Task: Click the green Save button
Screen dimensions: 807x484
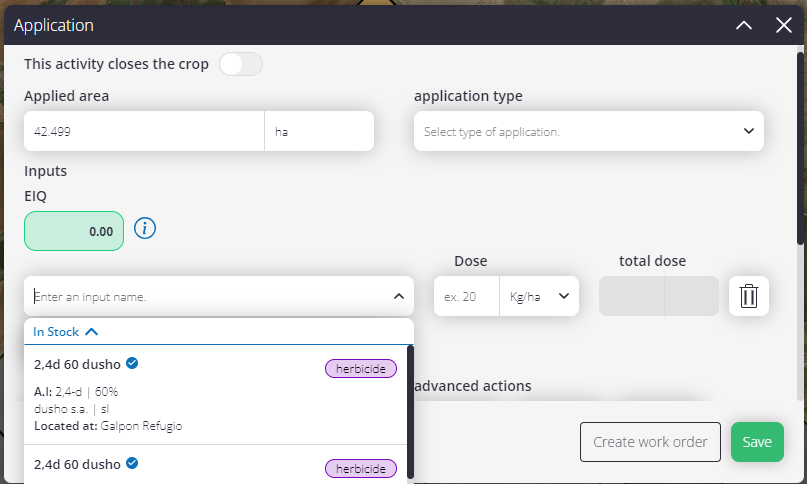Action: coord(757,442)
